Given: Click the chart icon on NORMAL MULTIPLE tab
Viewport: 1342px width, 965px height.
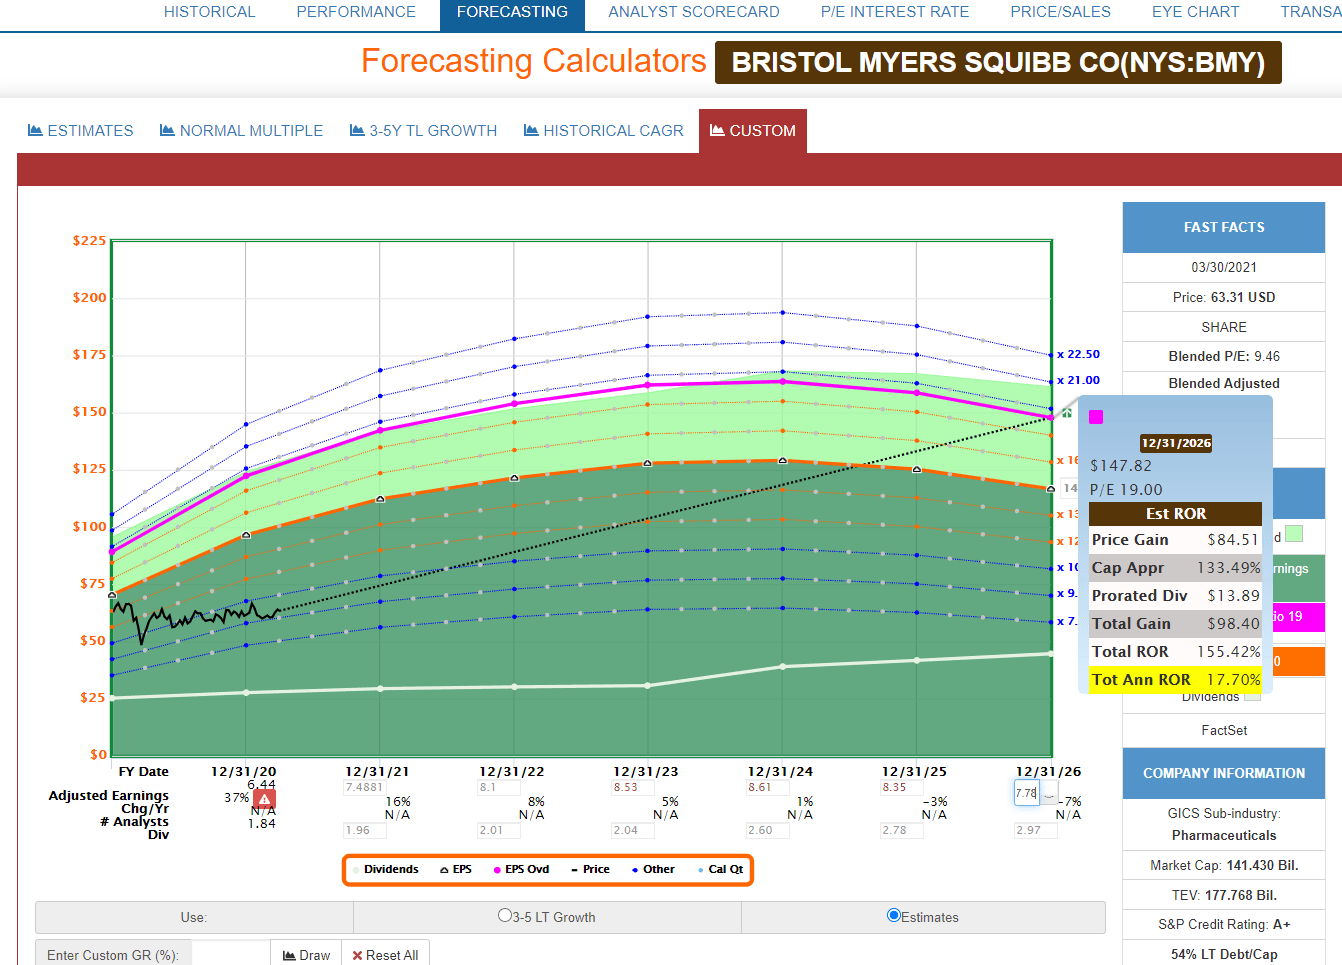Looking at the screenshot, I should coord(167,130).
